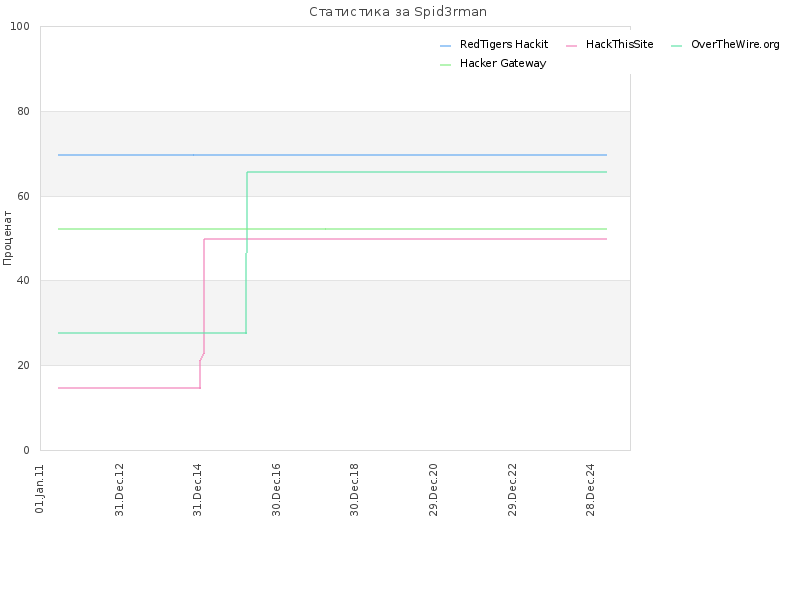Click the 31.Dec.14 x-axis label
Screen dimensions: 800x600
click(198, 490)
